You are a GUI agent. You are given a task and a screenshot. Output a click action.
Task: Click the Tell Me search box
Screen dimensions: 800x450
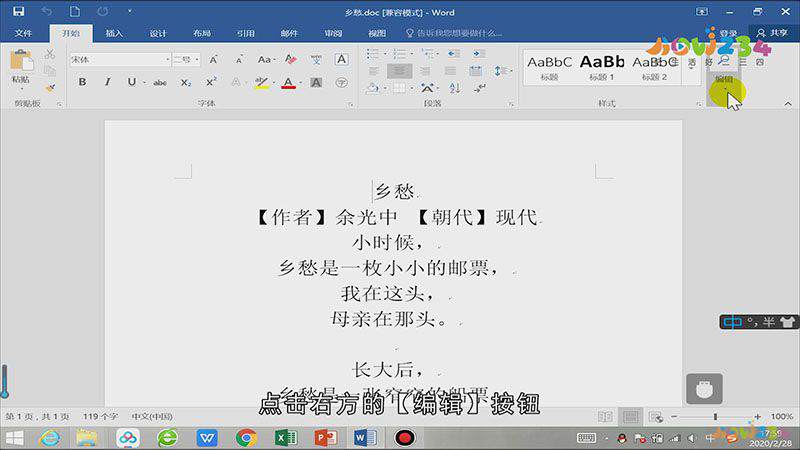pyautogui.click(x=454, y=33)
